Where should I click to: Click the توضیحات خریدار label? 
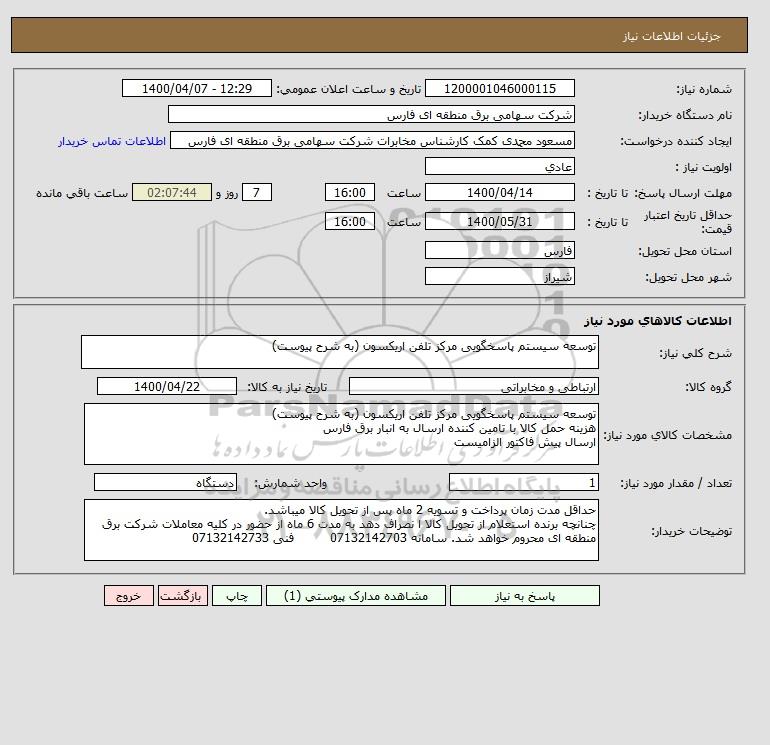pyautogui.click(x=691, y=531)
